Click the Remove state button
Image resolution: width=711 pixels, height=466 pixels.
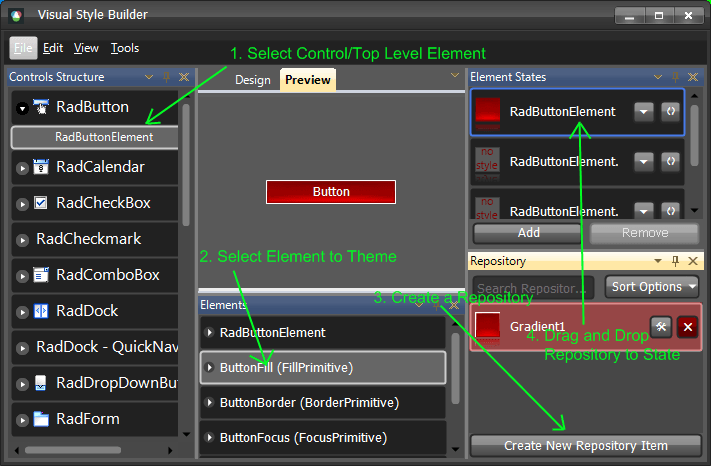pos(644,233)
